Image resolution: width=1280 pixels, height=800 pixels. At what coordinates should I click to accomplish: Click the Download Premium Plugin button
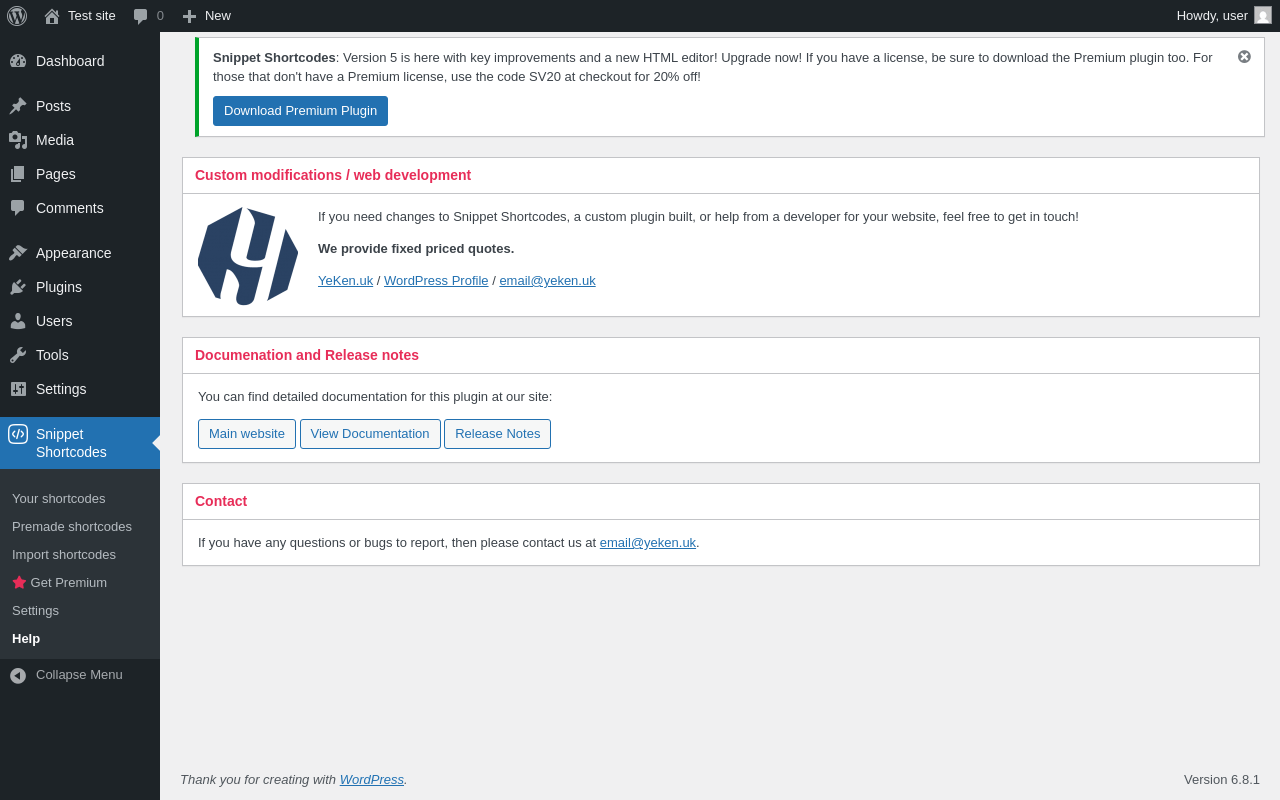point(300,111)
